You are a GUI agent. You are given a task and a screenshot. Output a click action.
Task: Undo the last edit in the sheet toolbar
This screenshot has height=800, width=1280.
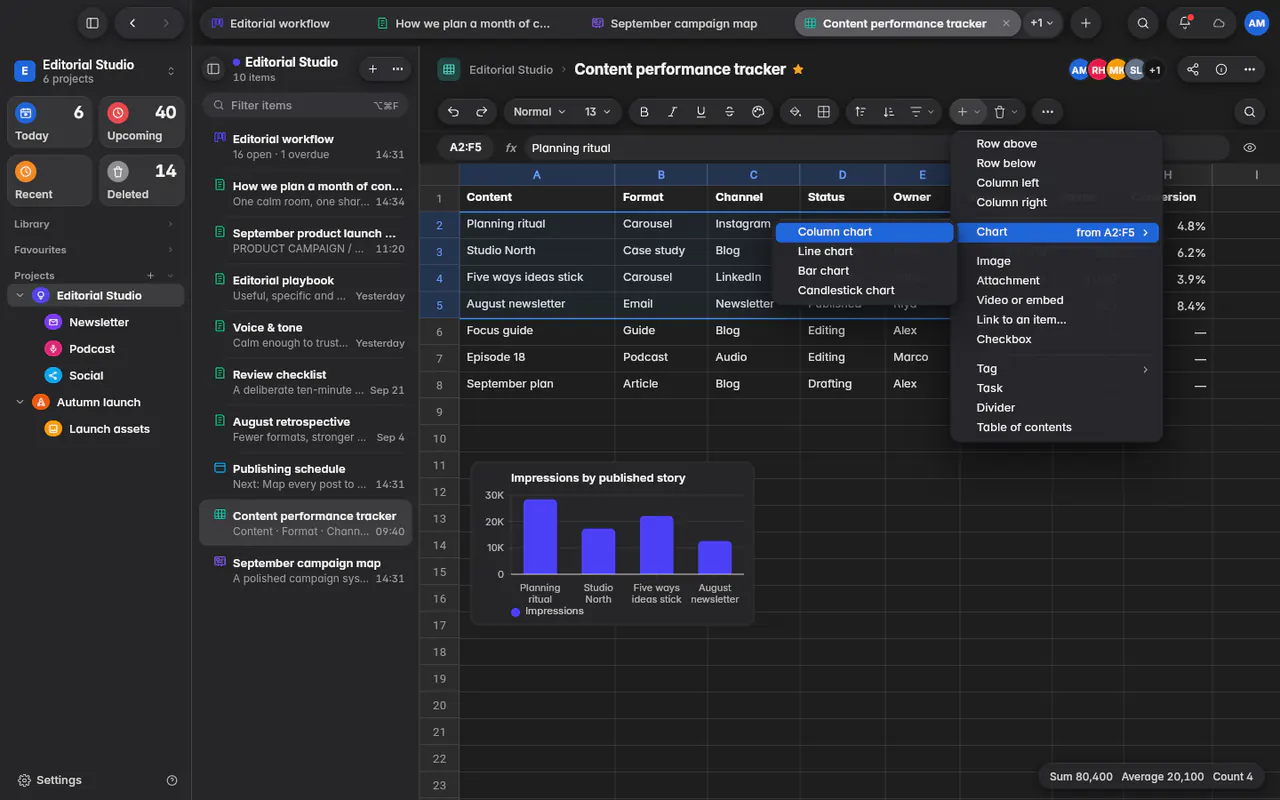[454, 112]
